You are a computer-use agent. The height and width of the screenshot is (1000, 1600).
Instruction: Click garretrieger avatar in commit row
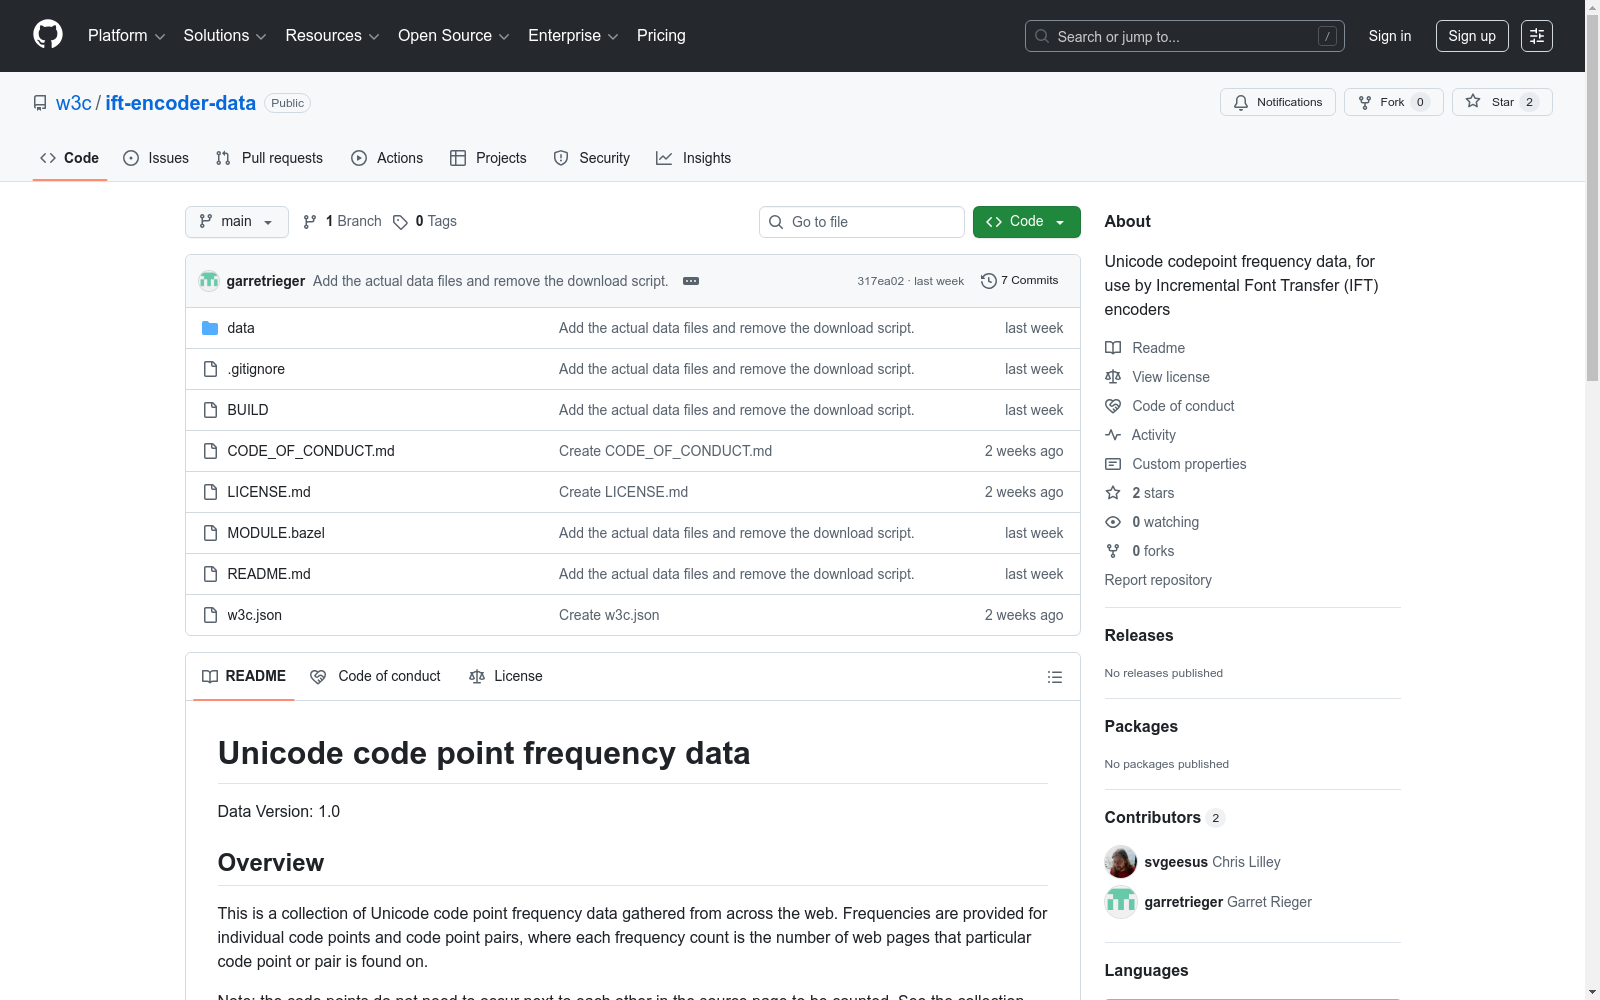[209, 281]
